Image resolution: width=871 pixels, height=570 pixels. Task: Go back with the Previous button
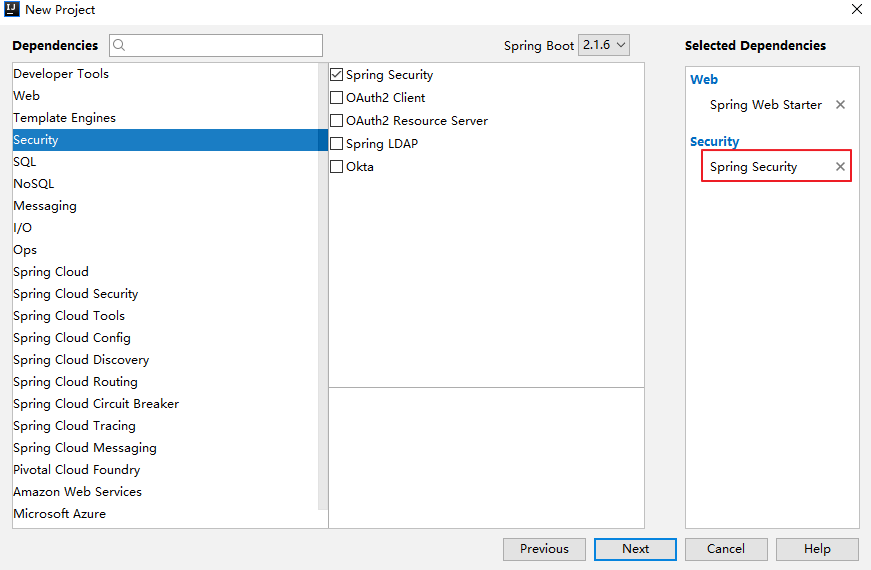pos(545,549)
